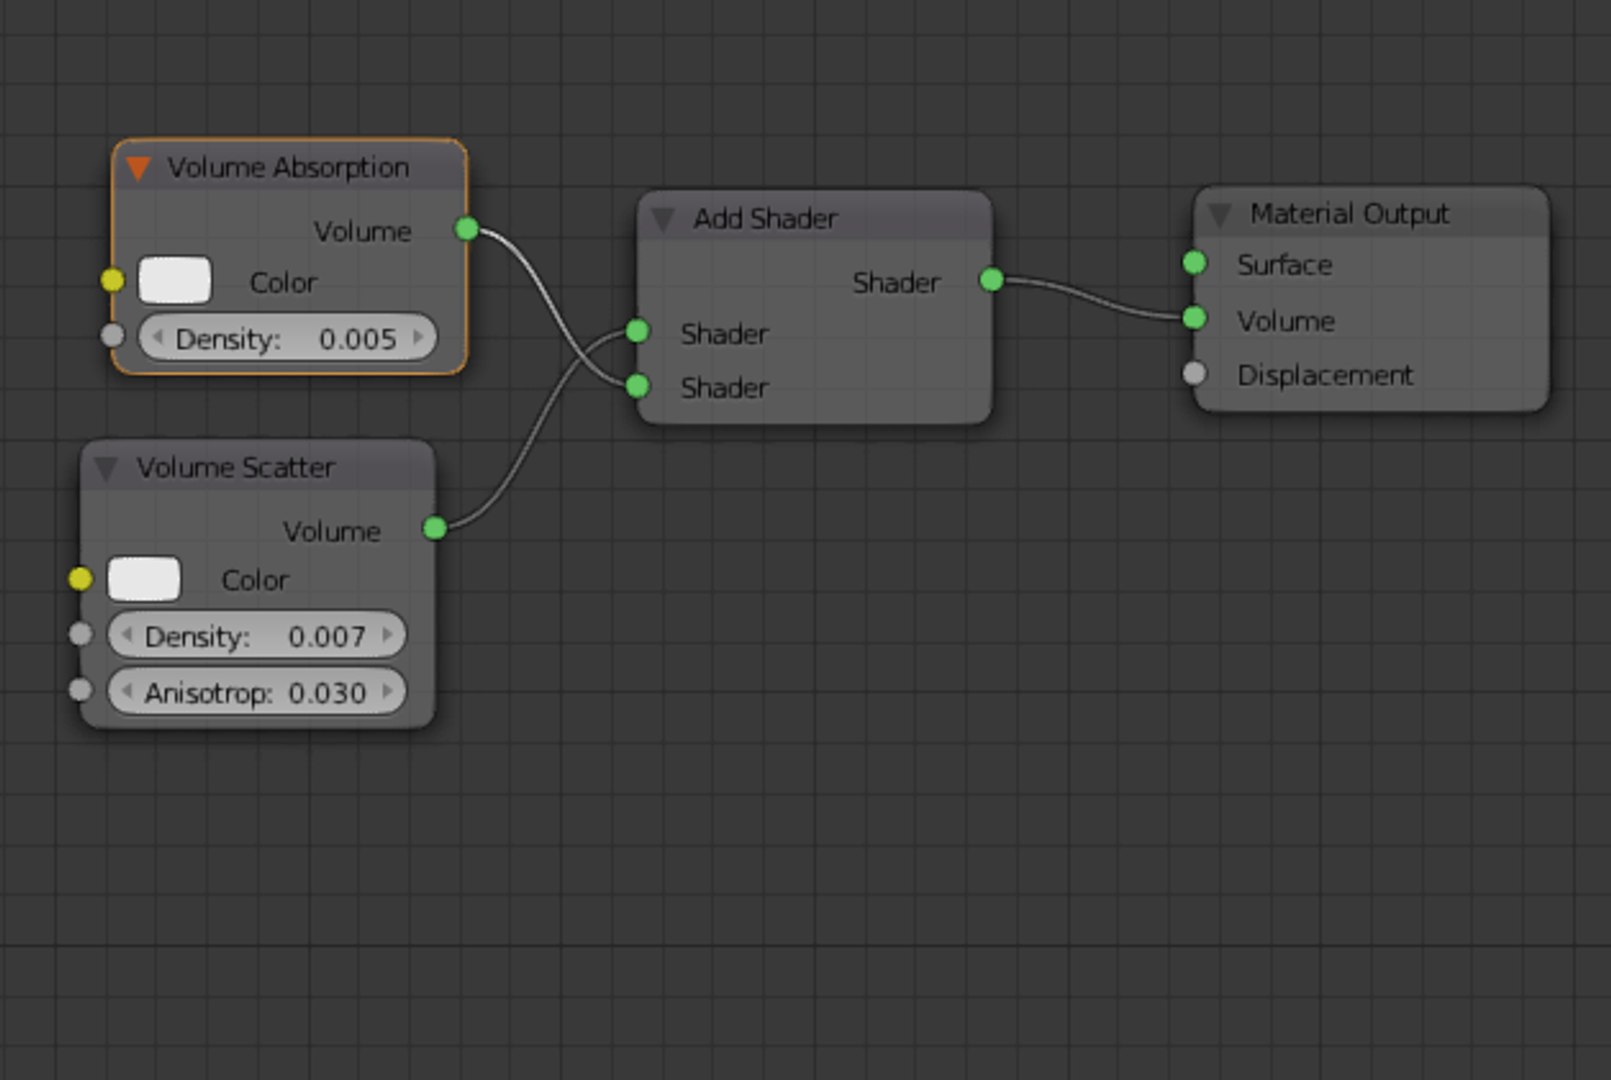Screen dimensions: 1611x1080
Task: Collapse the Volume Scatter node
Action: click(x=106, y=468)
